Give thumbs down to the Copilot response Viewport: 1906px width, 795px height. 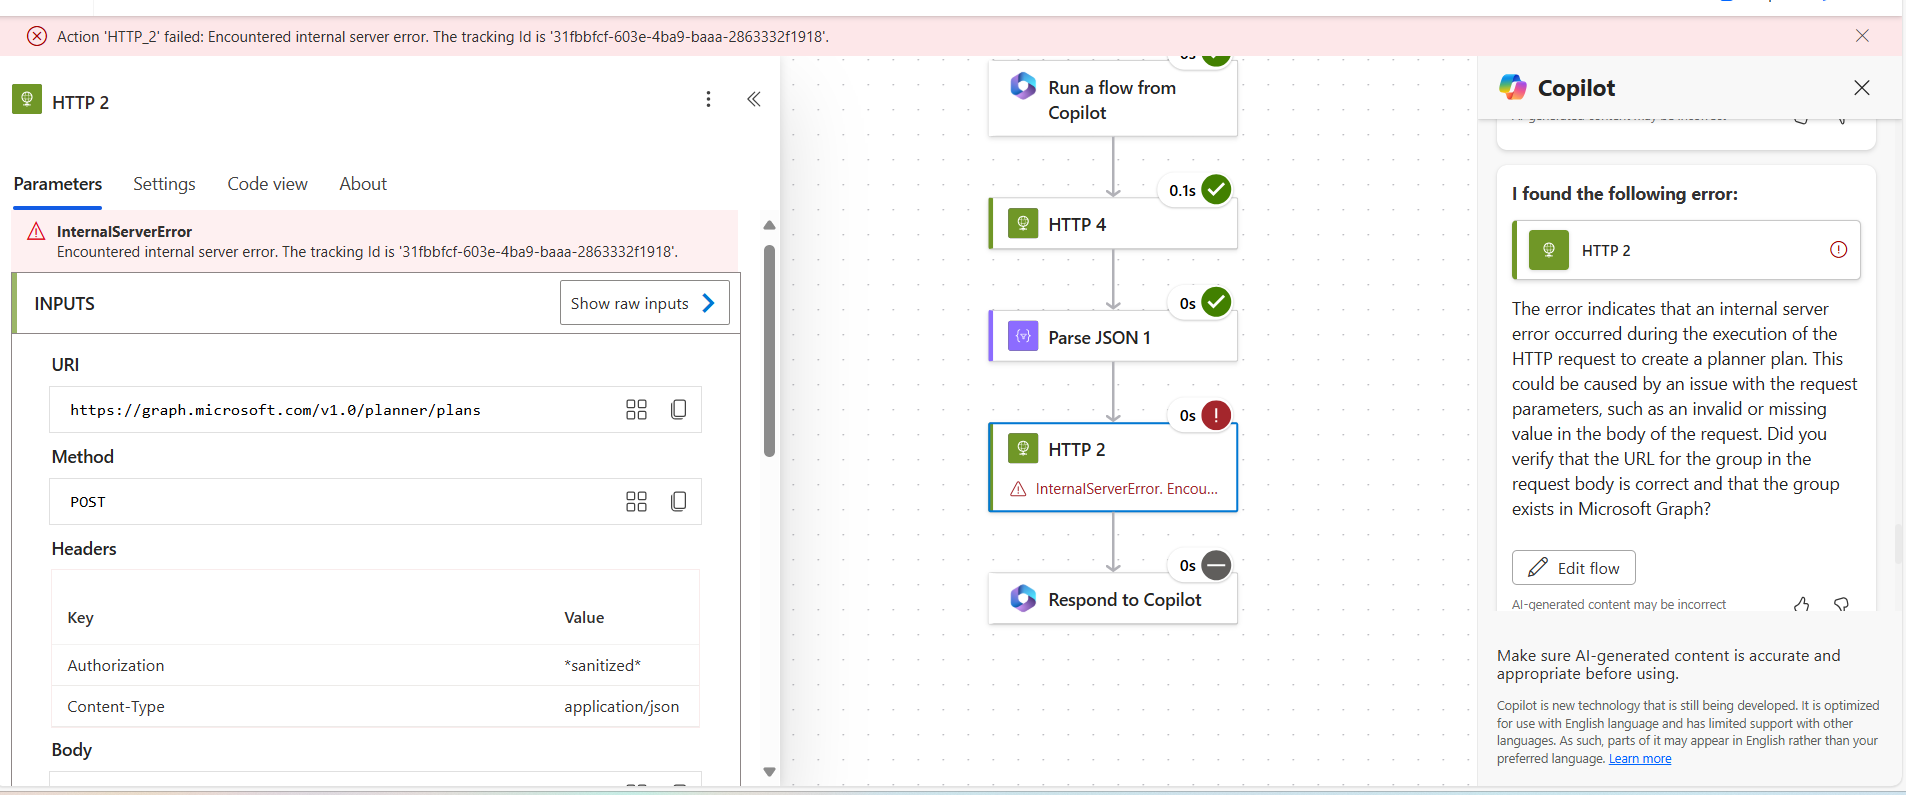click(1841, 604)
